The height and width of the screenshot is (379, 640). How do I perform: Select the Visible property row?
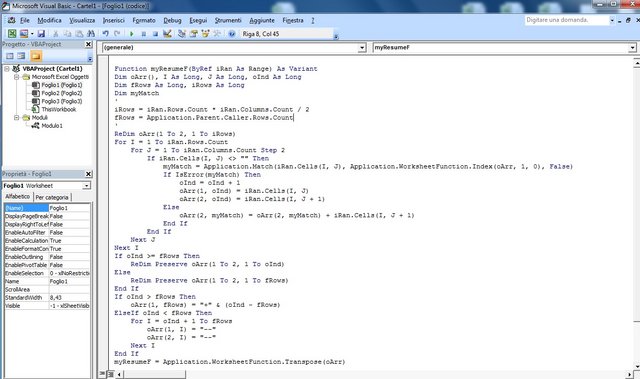tap(47, 306)
